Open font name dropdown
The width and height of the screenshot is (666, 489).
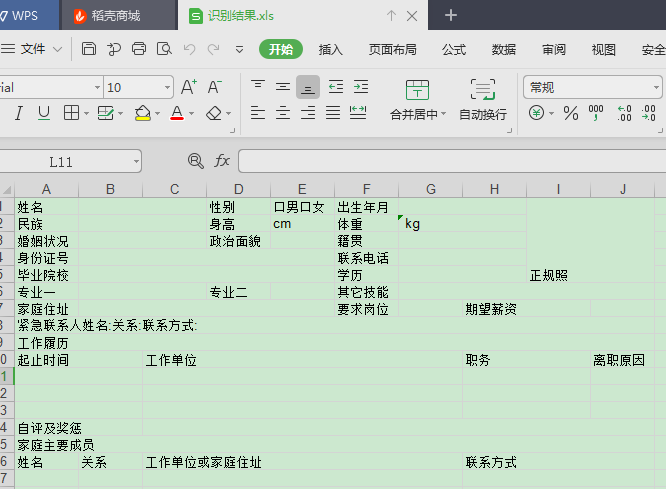pos(97,88)
